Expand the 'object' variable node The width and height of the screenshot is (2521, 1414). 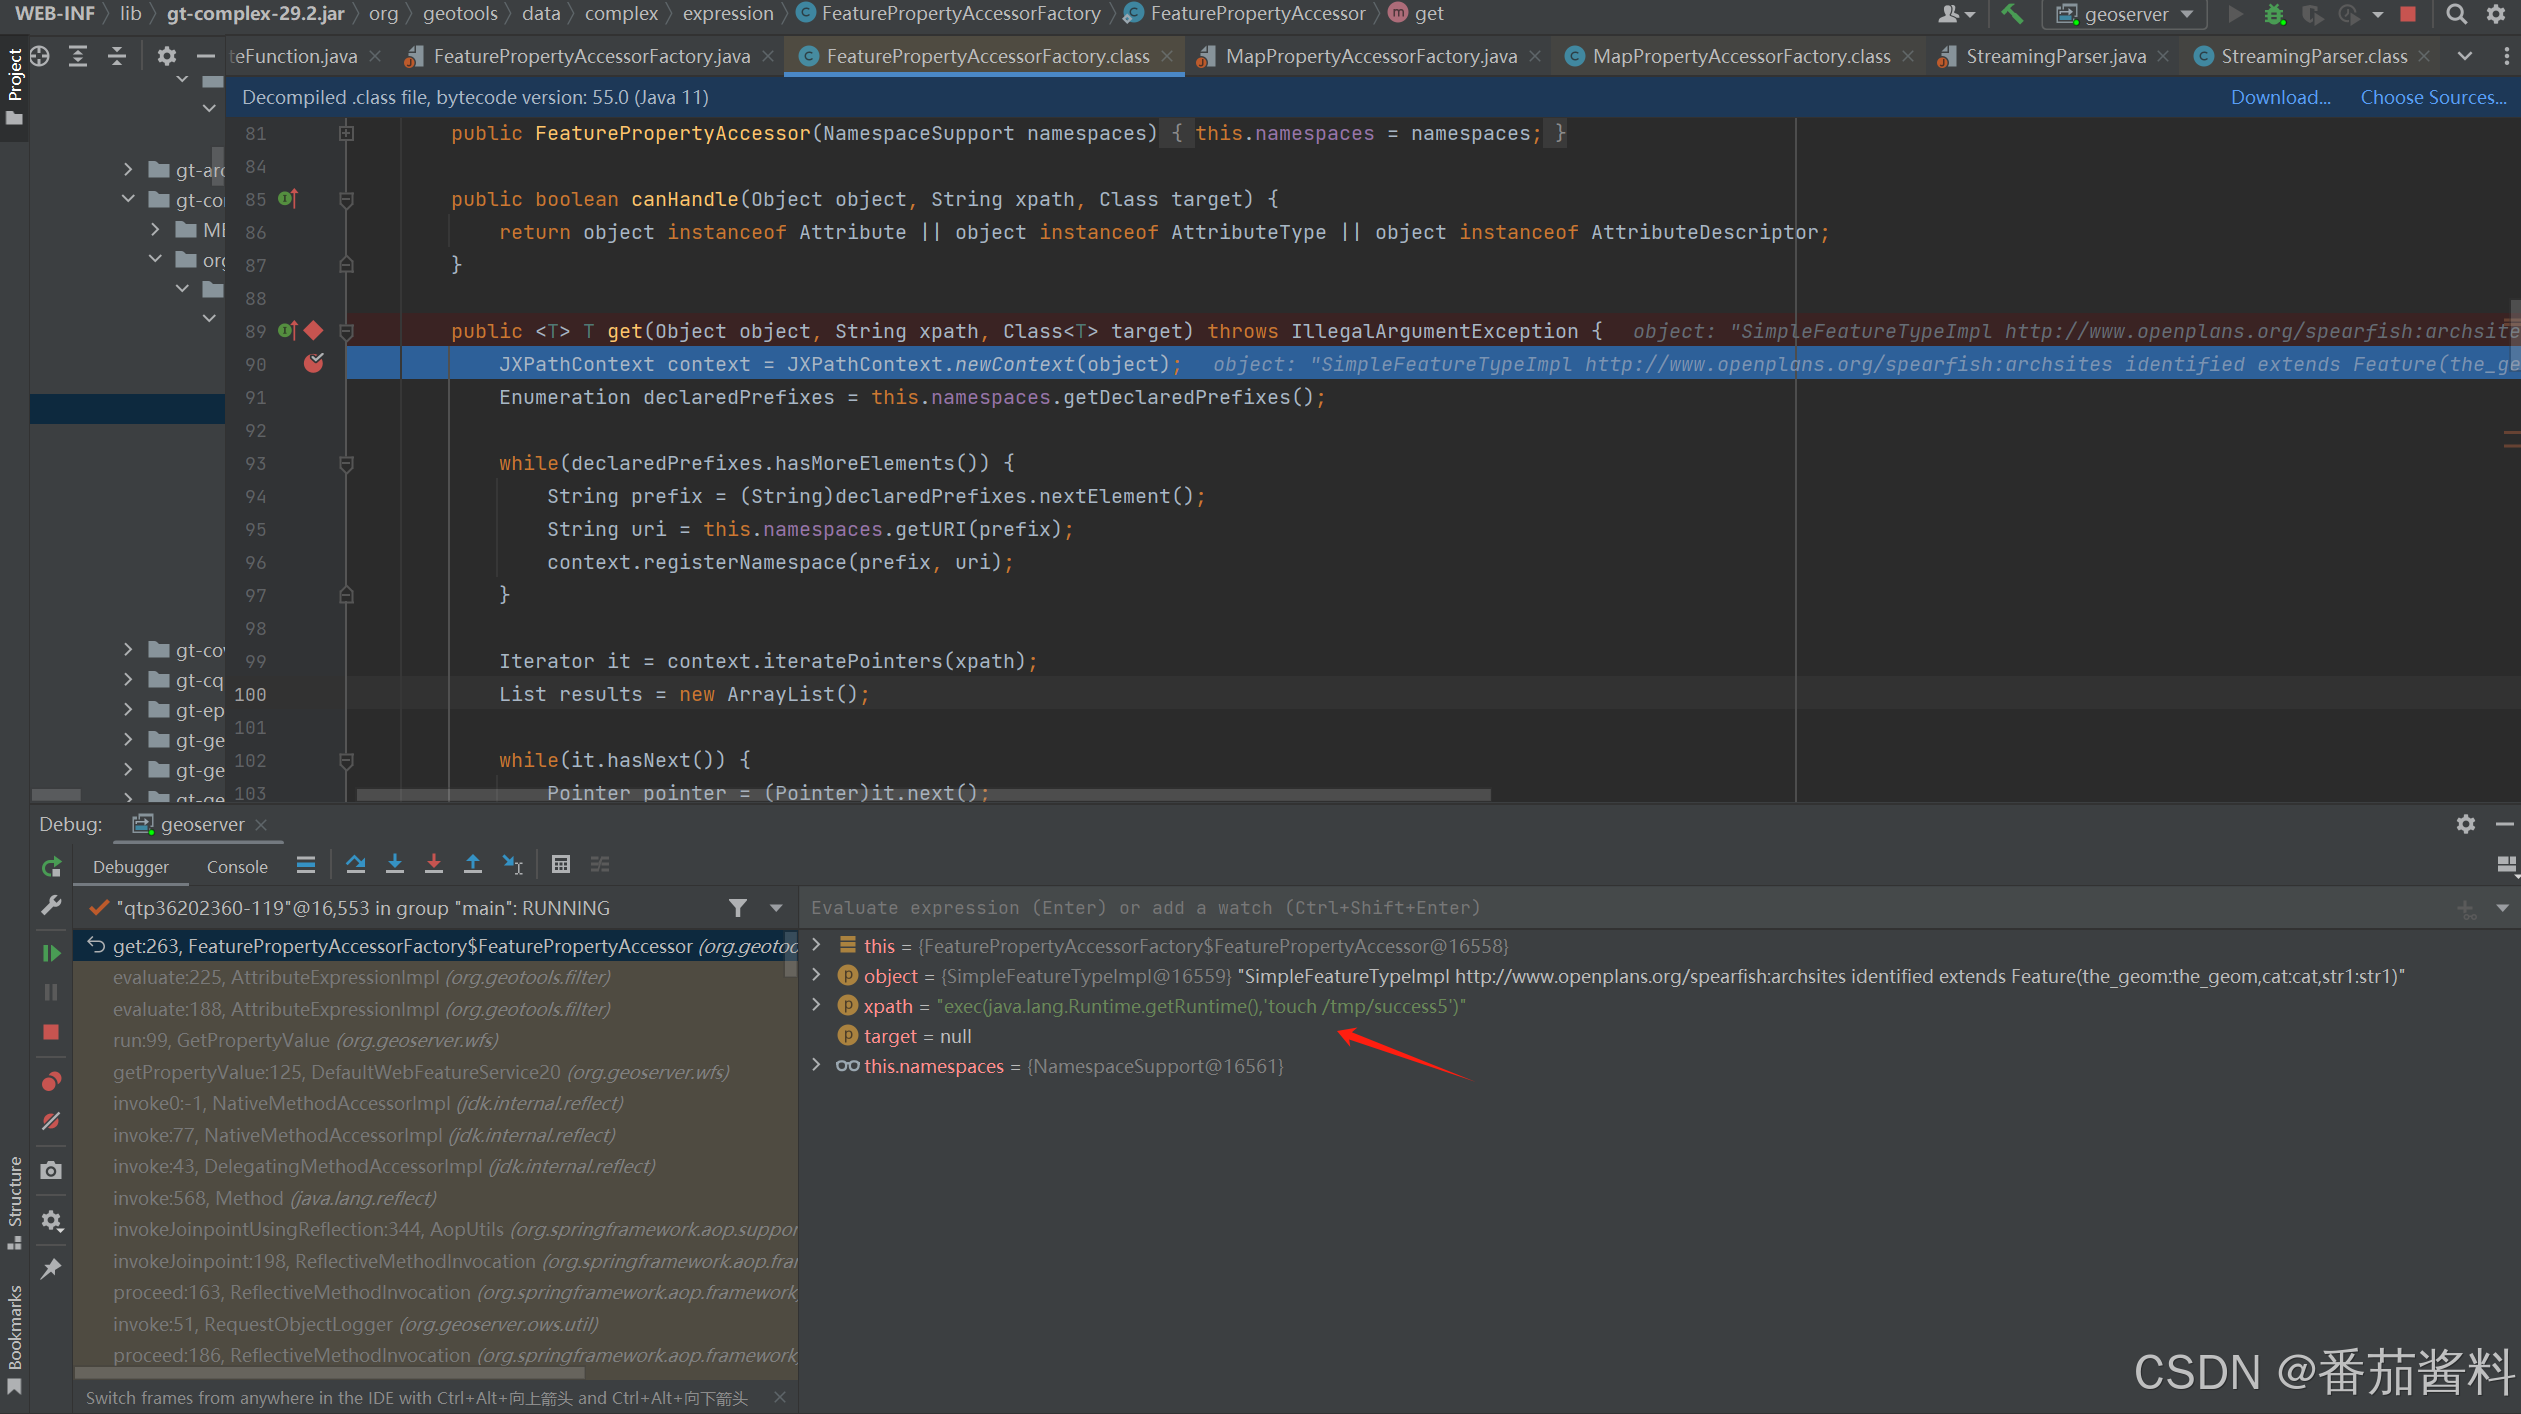click(x=817, y=975)
